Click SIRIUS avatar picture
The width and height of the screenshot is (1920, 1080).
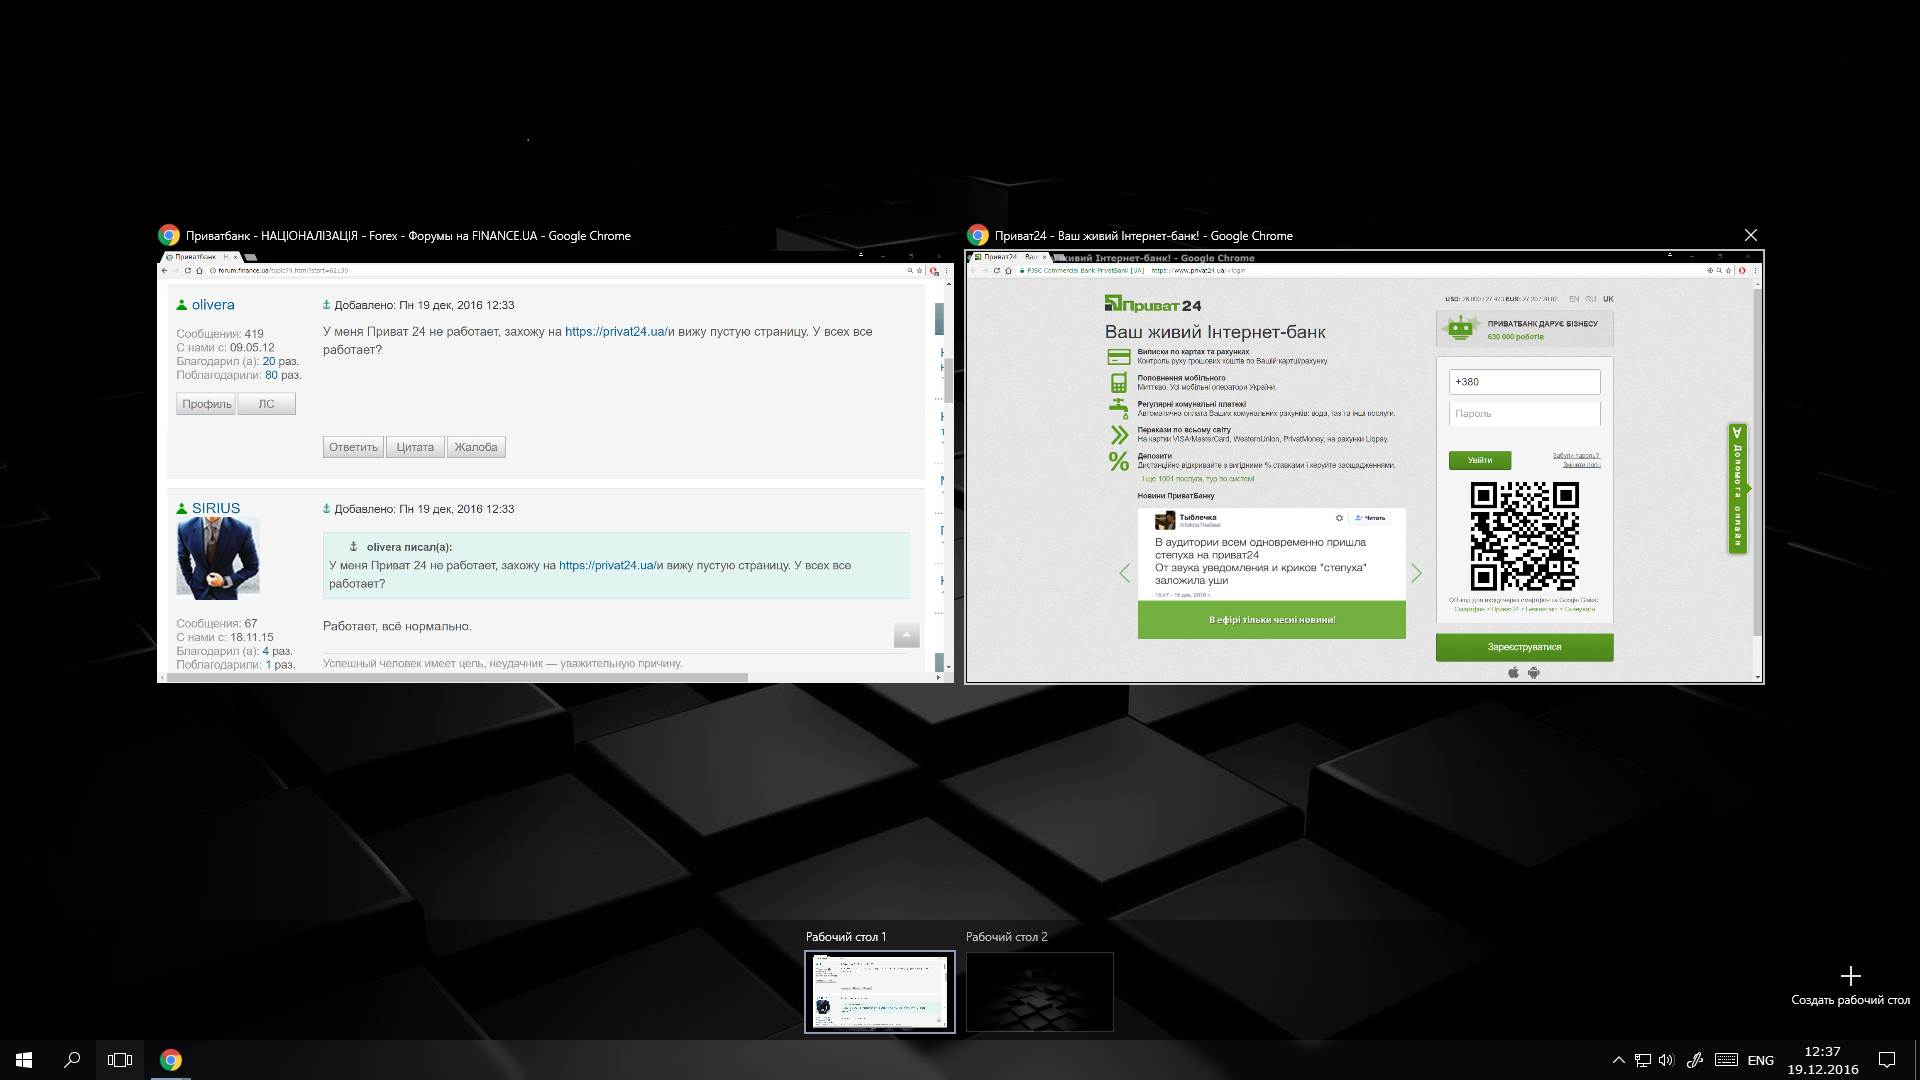218,559
